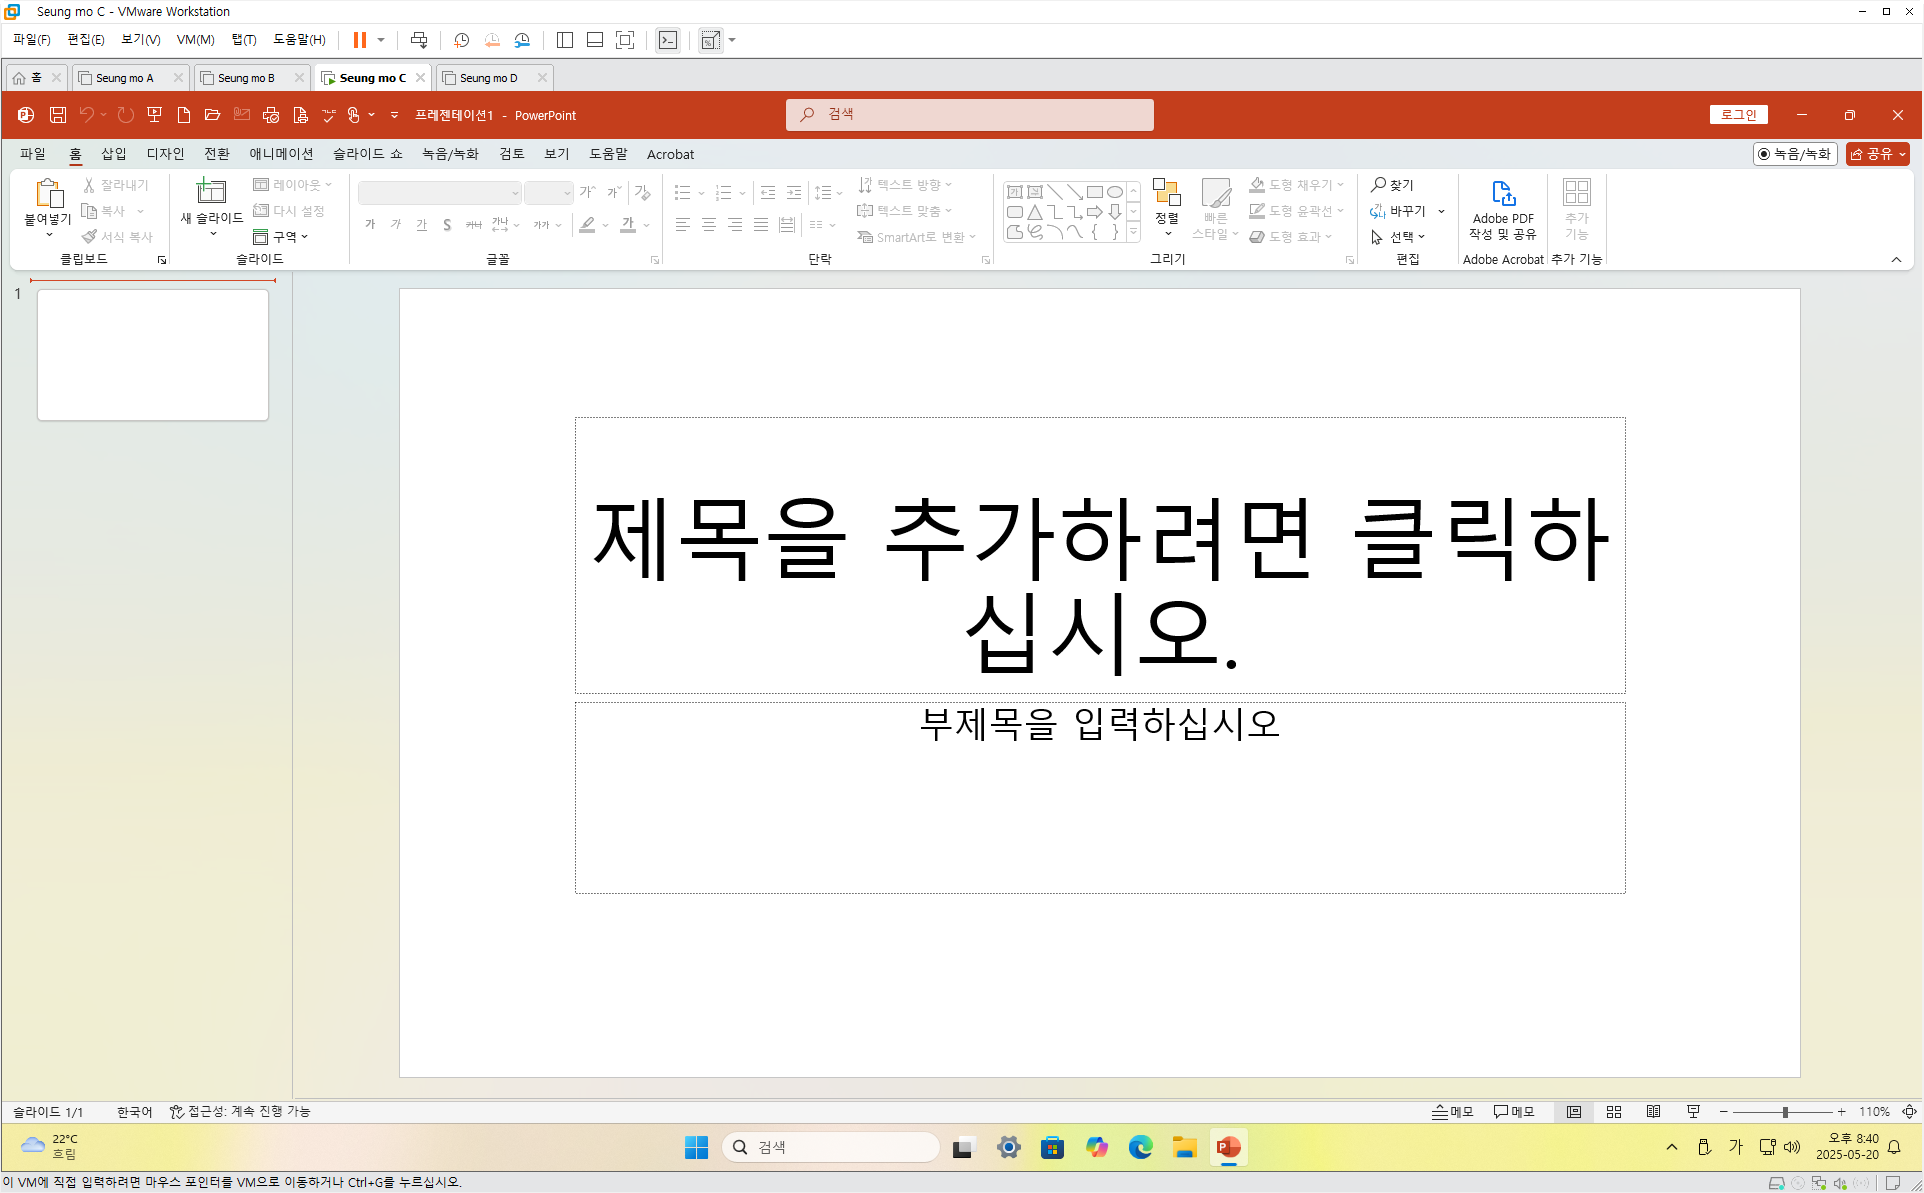This screenshot has width=1924, height=1193.
Task: Open PowerPoint from the Windows taskbar
Action: click(1228, 1147)
